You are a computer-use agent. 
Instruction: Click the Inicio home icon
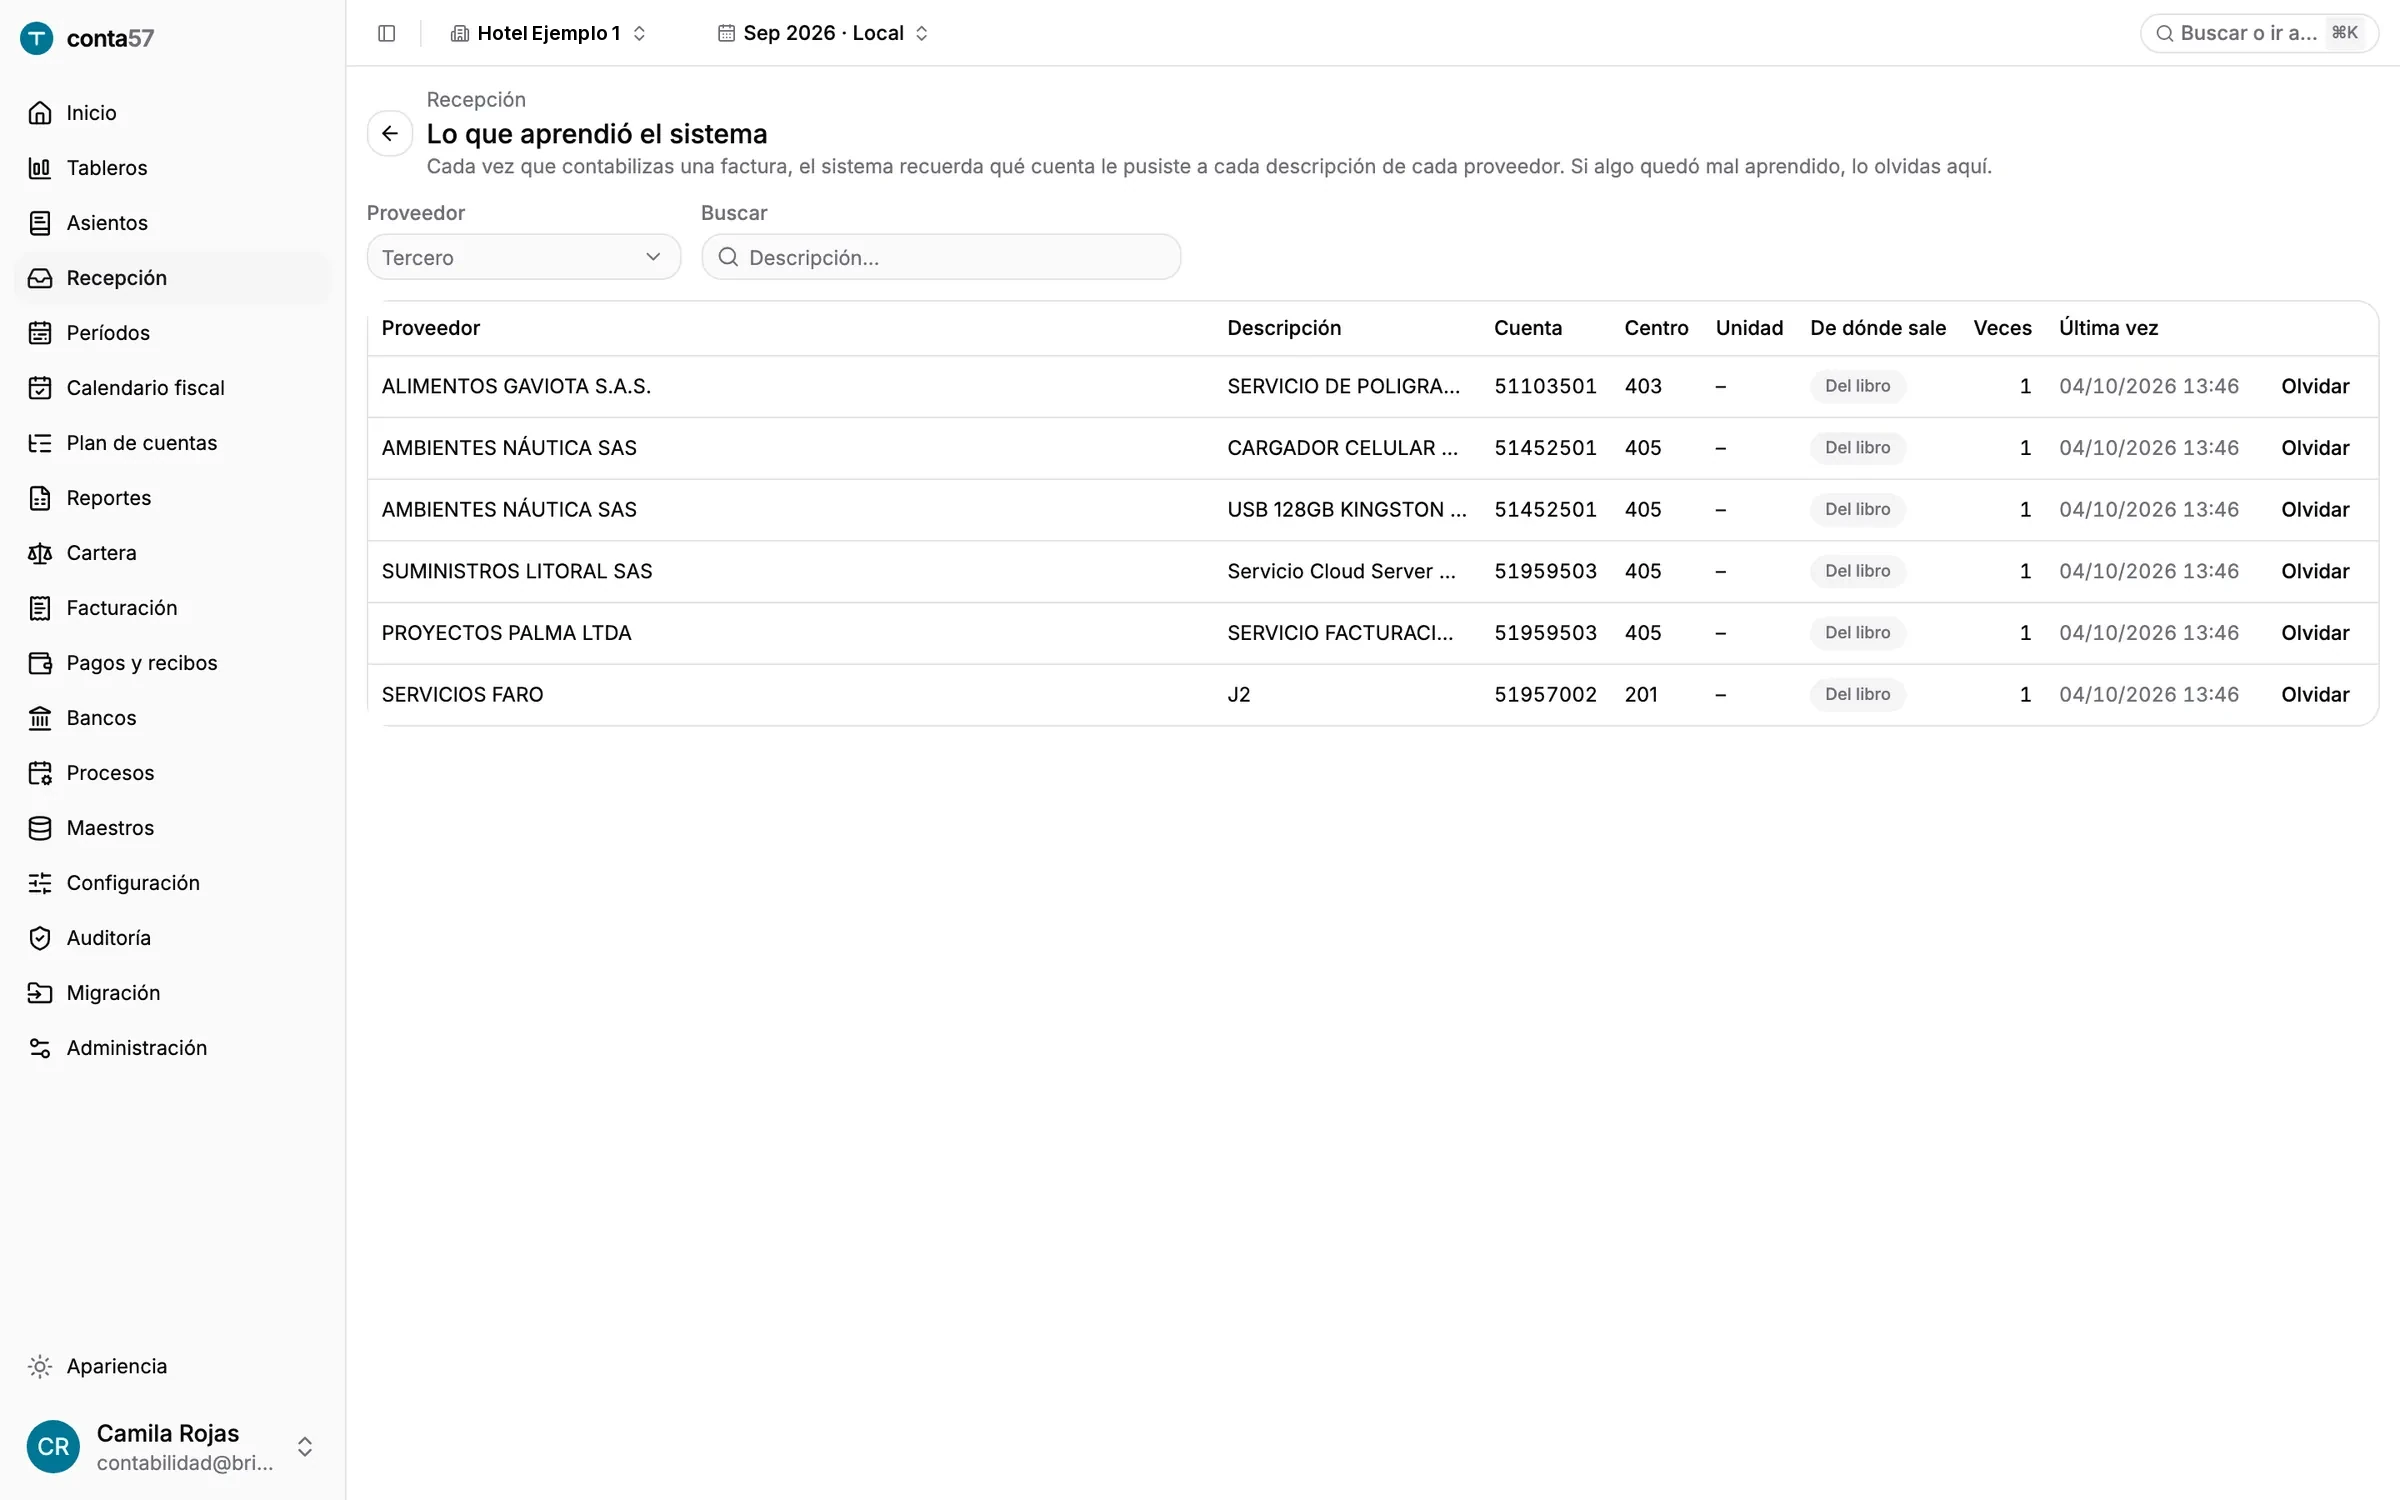pos(40,113)
